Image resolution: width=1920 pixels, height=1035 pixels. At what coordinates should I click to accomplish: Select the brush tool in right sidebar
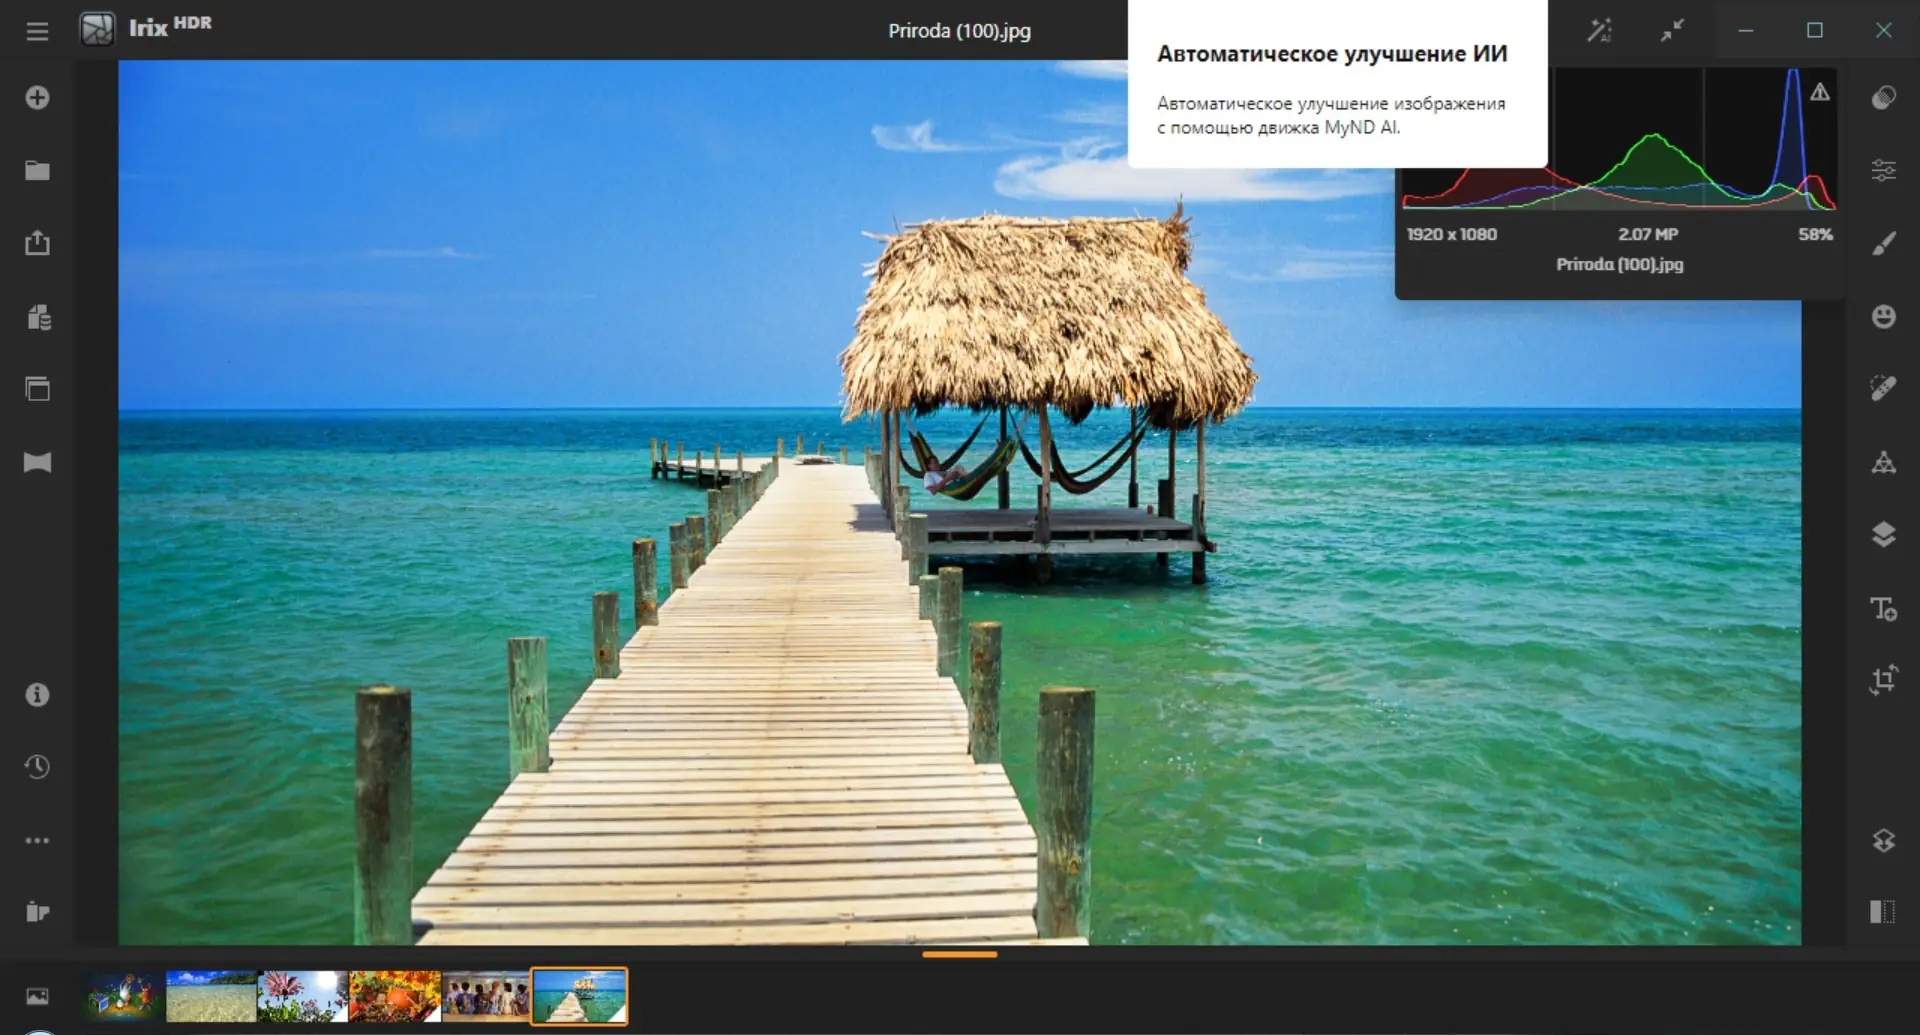1884,244
